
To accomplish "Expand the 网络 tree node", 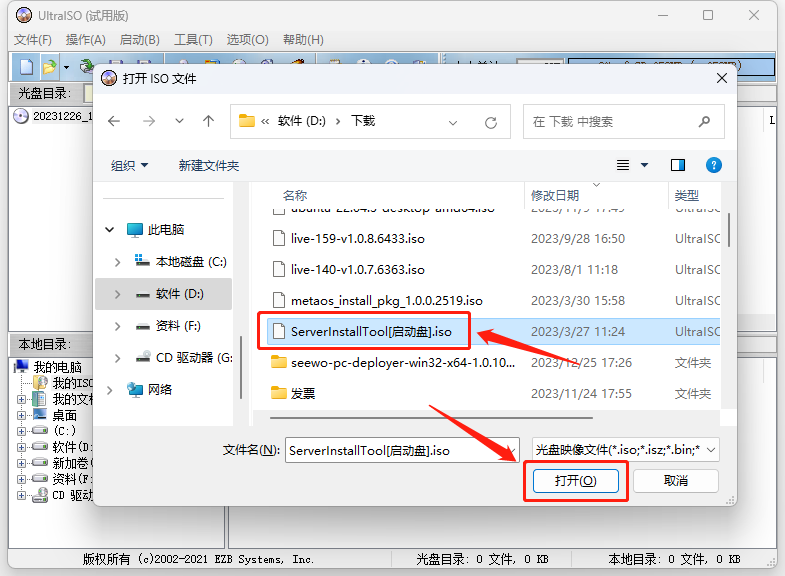I will point(110,390).
